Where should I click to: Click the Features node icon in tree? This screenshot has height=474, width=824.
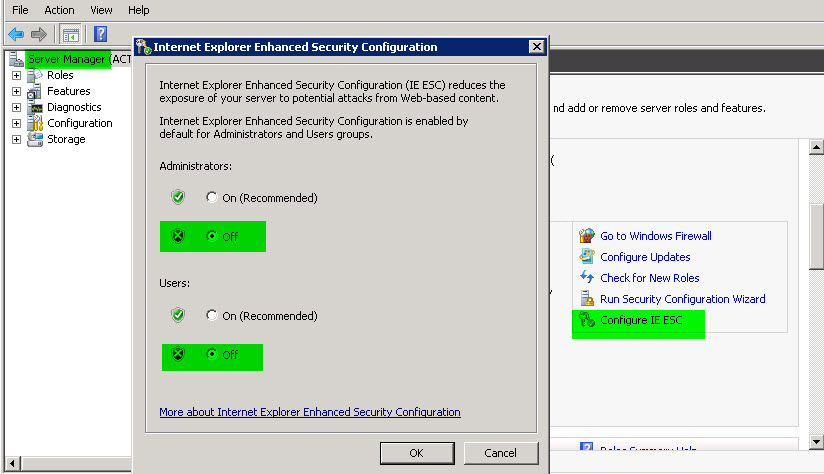click(x=35, y=91)
